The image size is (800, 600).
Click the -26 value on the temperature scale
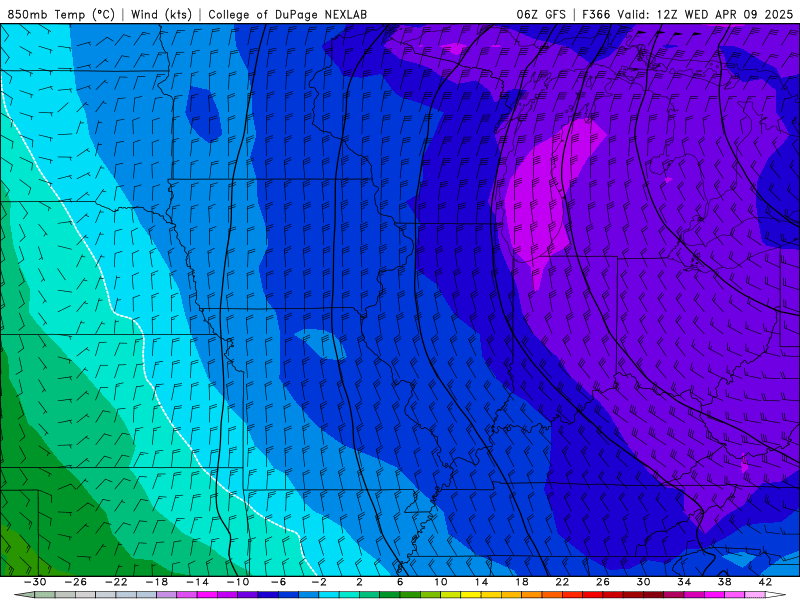(76, 582)
